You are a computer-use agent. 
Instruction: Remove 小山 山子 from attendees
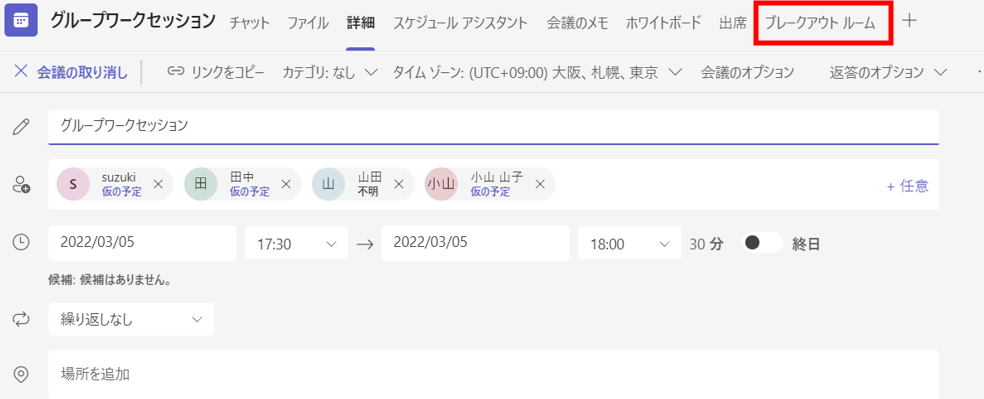coord(540,184)
